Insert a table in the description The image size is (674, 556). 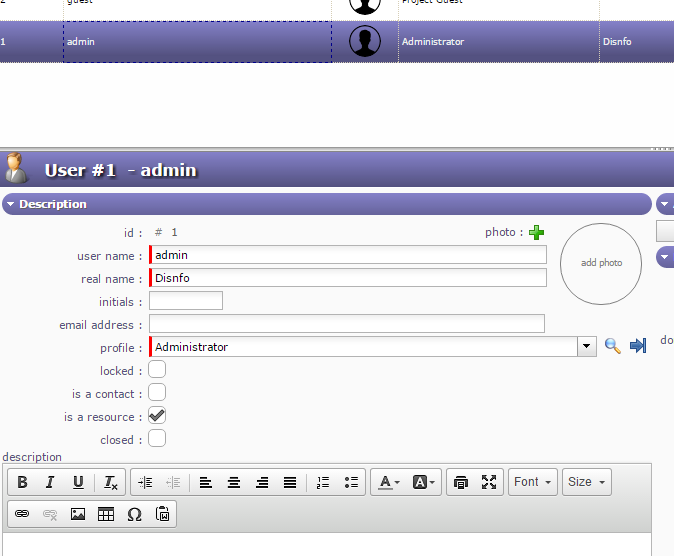(106, 514)
